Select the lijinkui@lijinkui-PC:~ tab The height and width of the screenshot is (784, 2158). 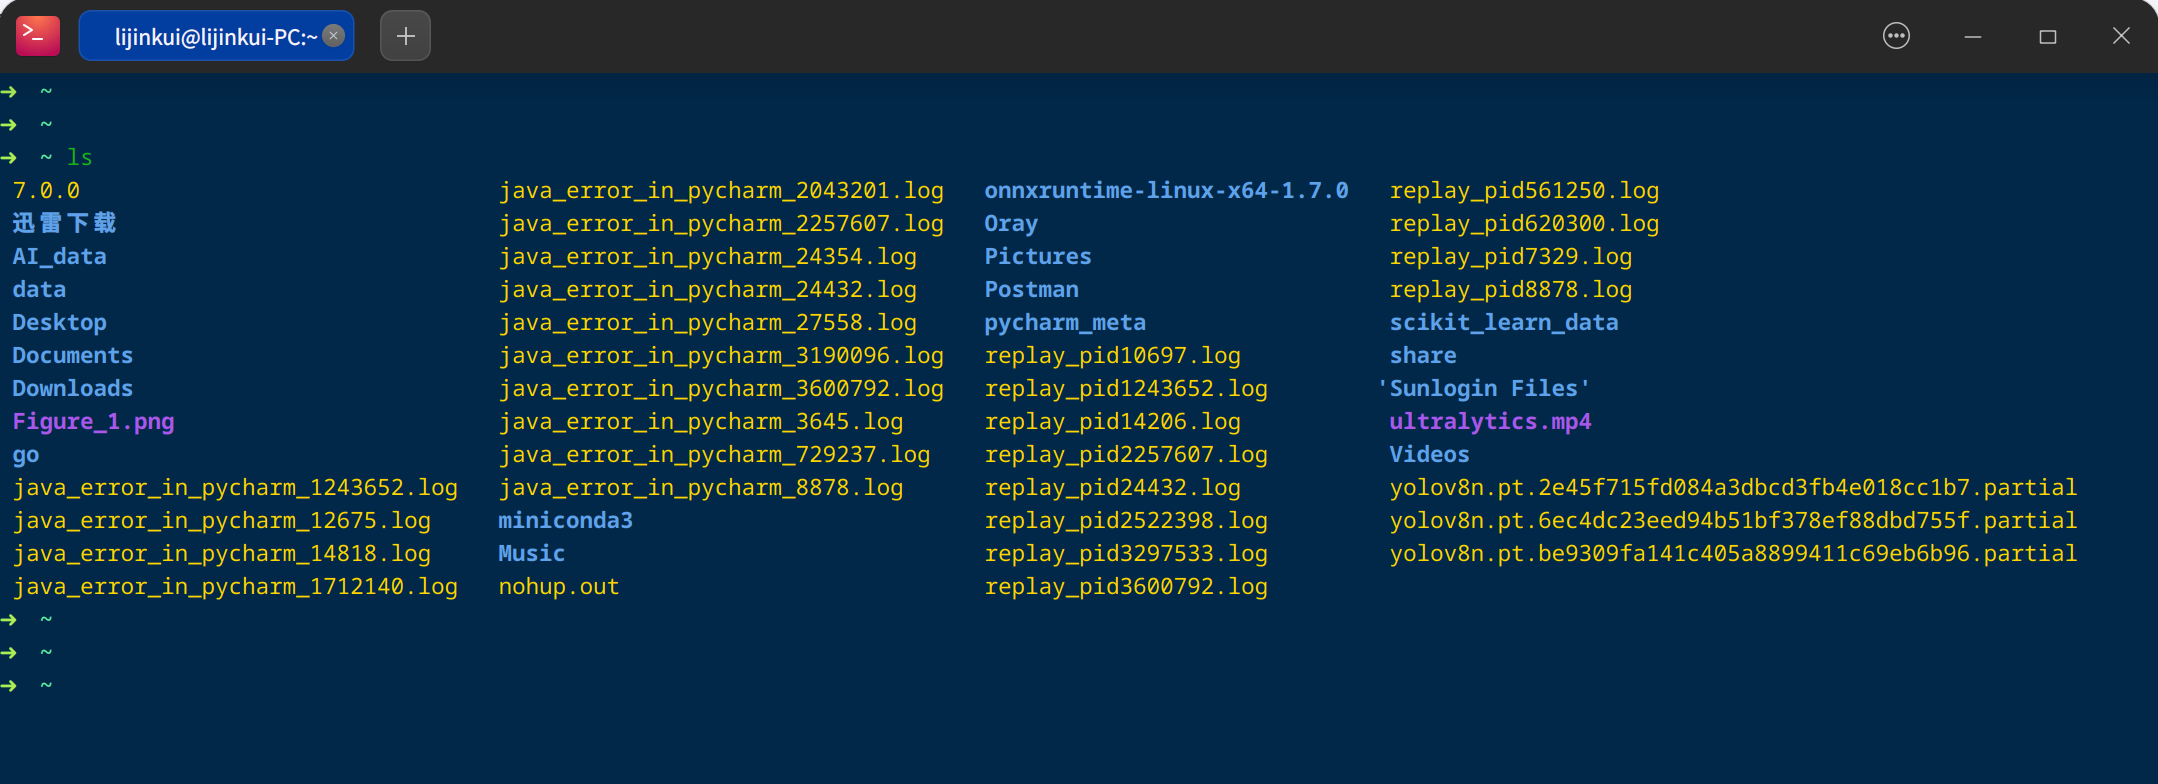click(x=216, y=36)
